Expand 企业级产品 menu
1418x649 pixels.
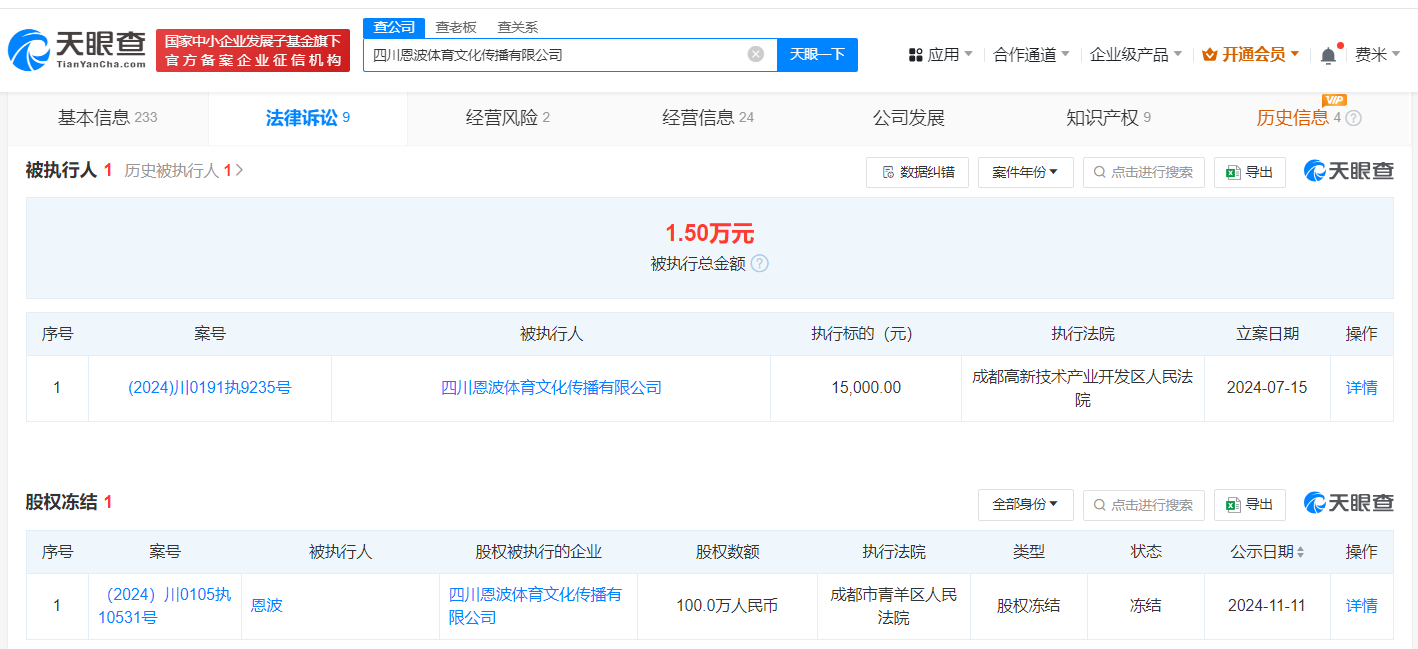click(x=1136, y=55)
